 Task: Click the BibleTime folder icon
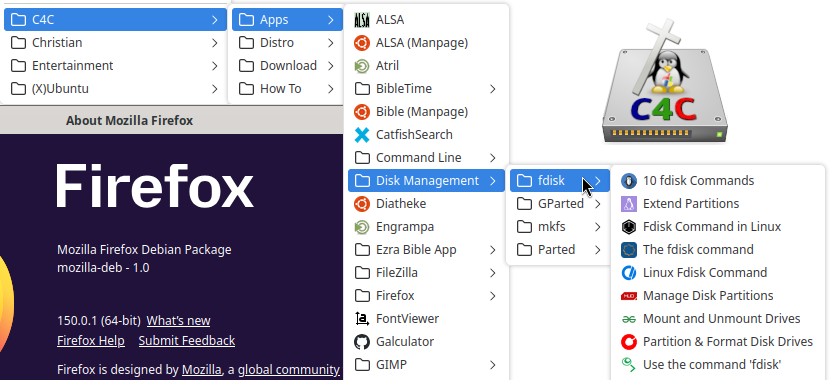click(x=362, y=89)
